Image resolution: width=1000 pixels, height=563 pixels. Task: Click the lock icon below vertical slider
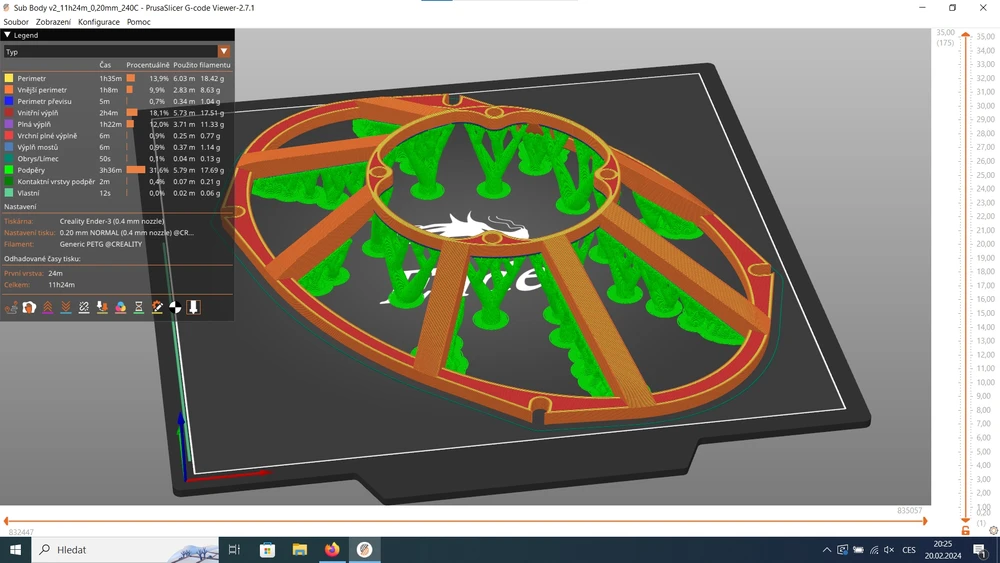point(966,531)
